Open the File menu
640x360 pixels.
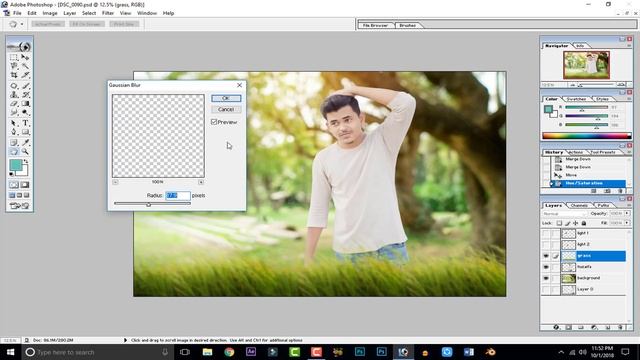click(17, 13)
